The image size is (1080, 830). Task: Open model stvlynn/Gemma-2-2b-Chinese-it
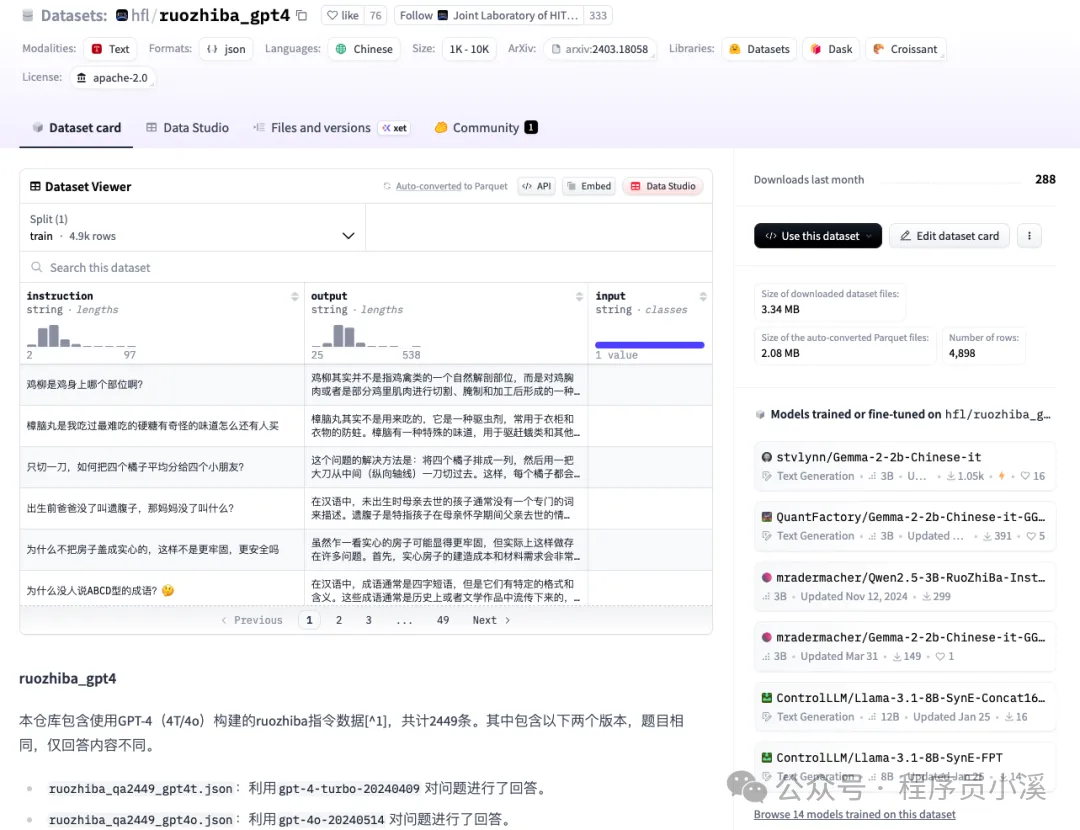(905, 466)
